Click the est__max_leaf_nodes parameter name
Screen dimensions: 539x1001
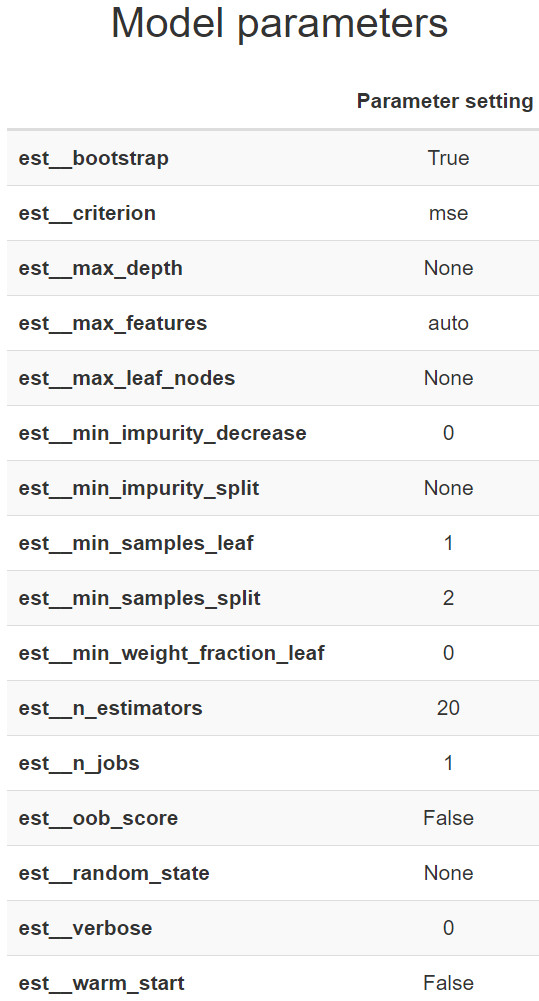[126, 378]
